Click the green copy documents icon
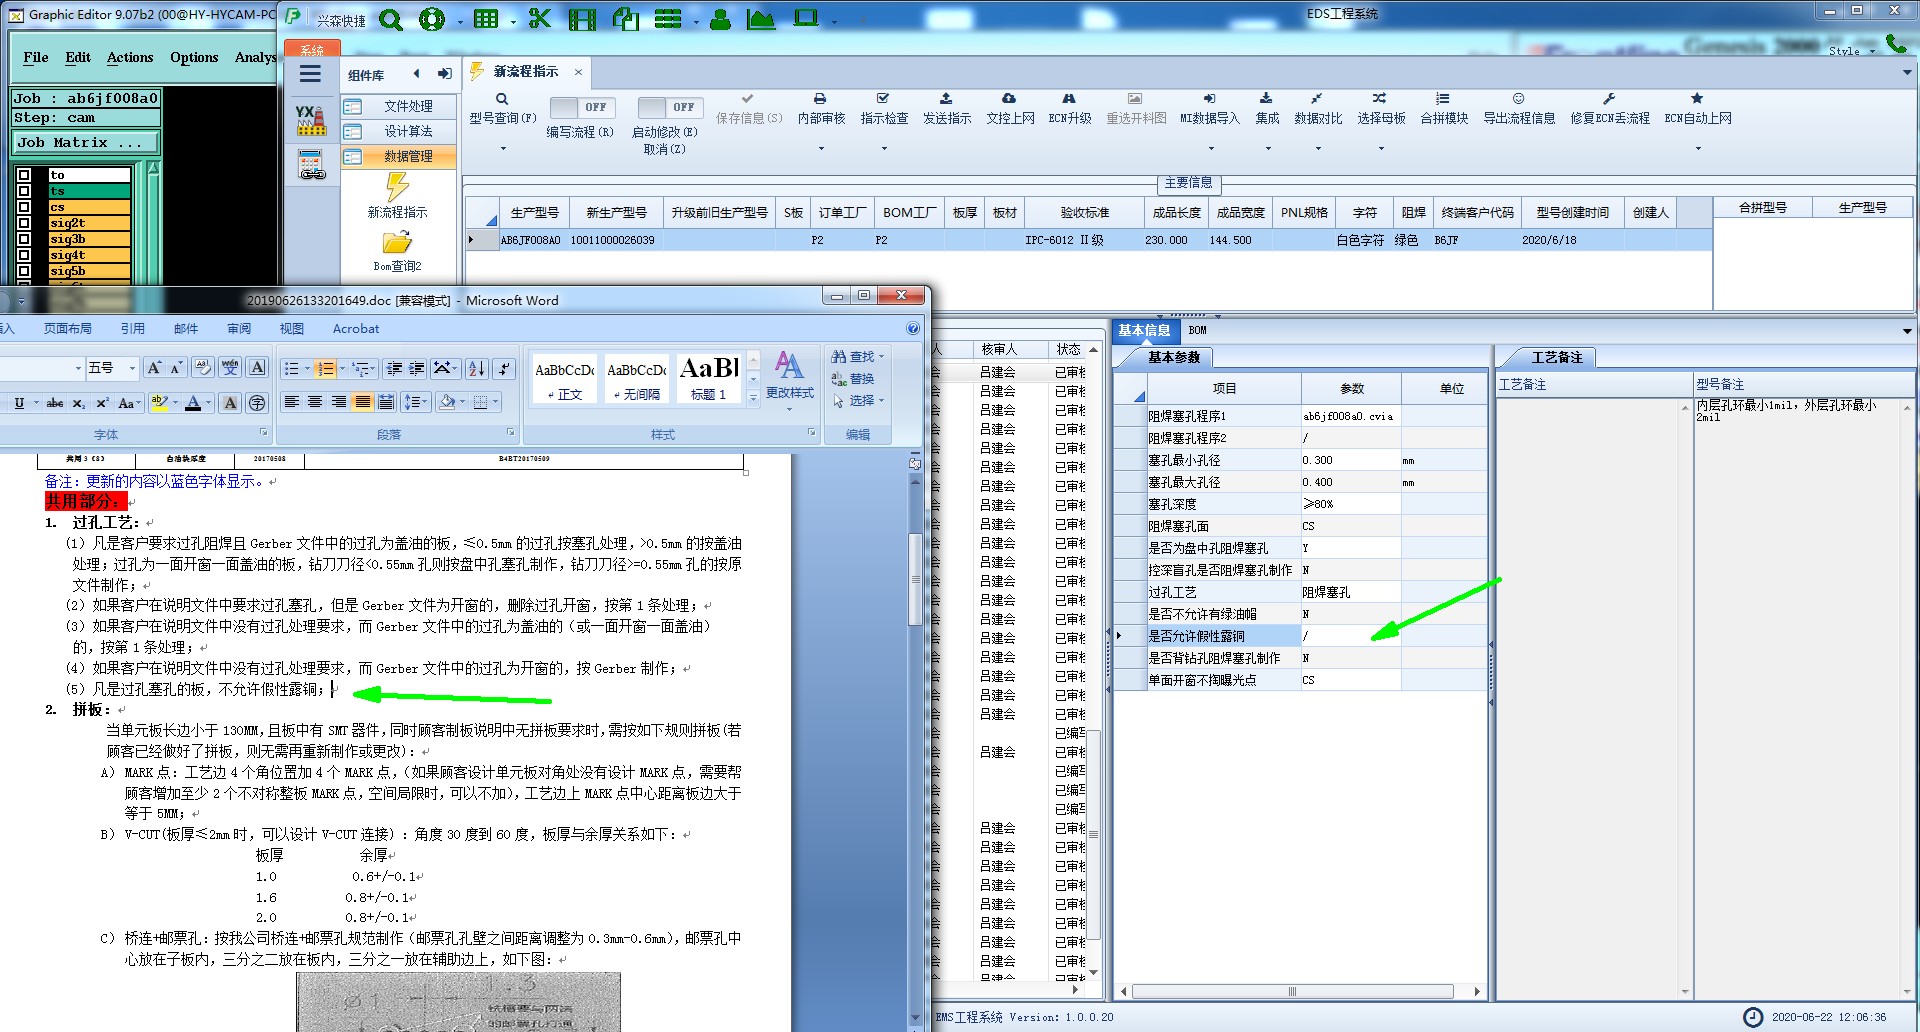The height and width of the screenshot is (1032, 1920). pyautogui.click(x=626, y=19)
